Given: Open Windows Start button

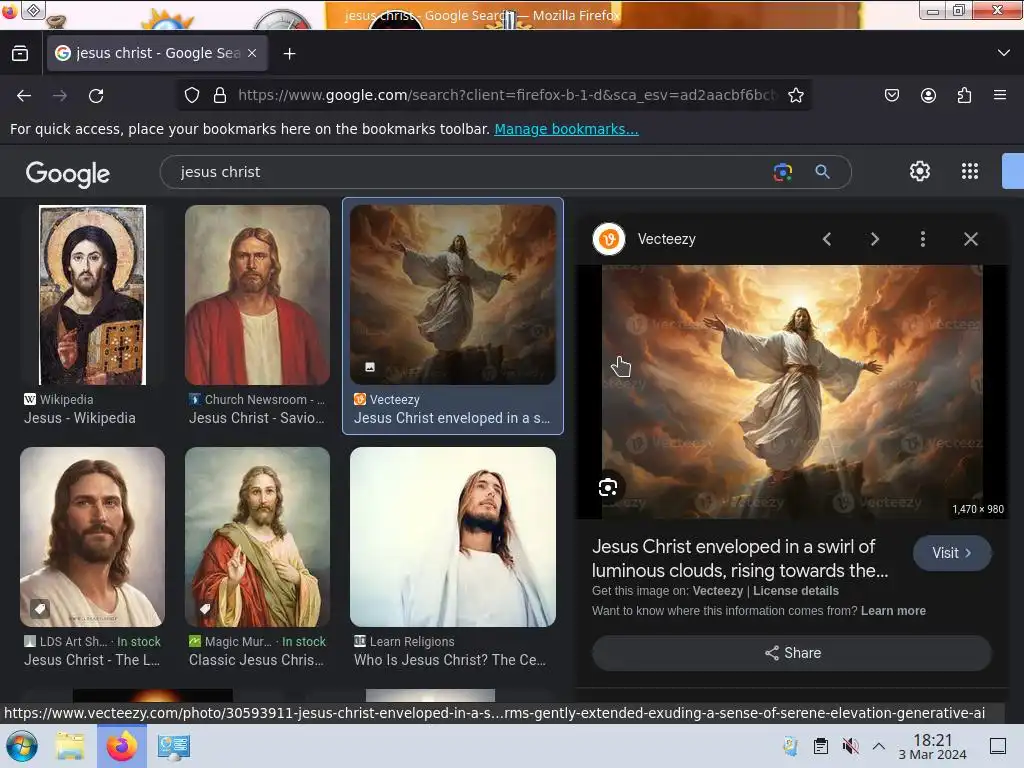Looking at the screenshot, I should click(22, 746).
